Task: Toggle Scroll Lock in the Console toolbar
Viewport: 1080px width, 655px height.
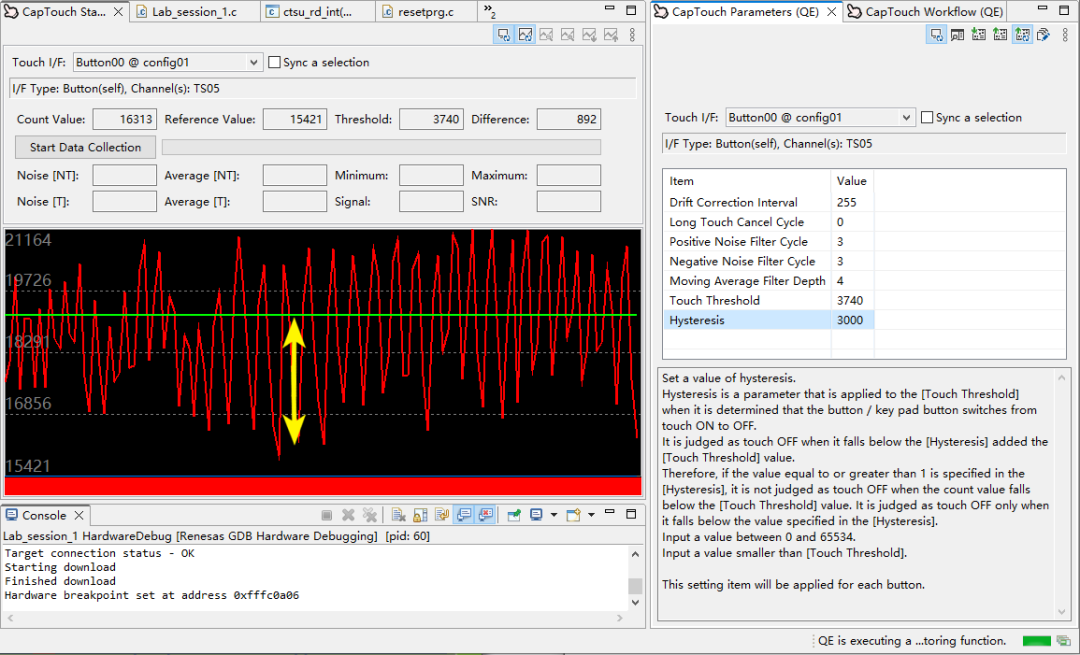Action: pos(421,516)
